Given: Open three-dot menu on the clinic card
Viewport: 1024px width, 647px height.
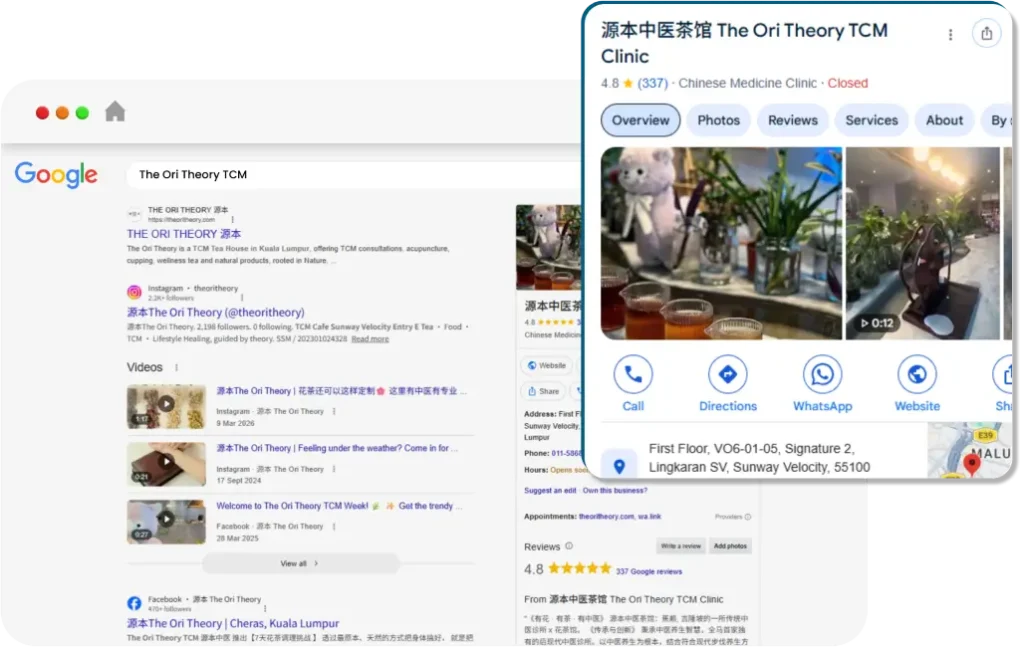Looking at the screenshot, I should tap(950, 35).
